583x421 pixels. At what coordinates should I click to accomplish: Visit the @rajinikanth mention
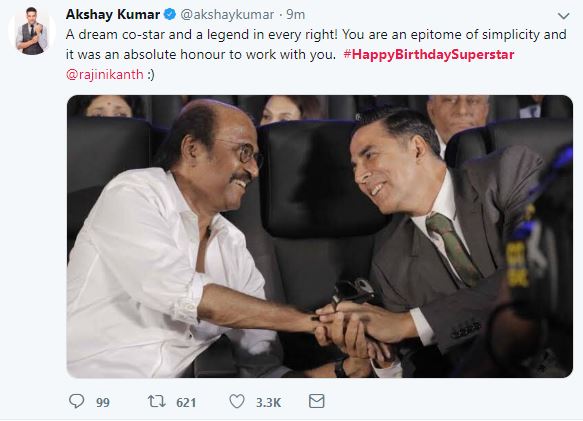click(x=104, y=75)
